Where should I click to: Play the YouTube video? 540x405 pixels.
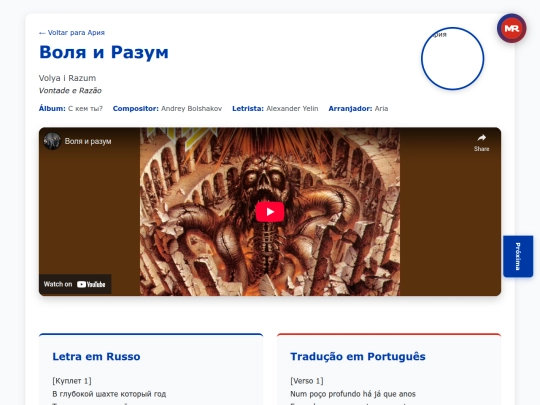[270, 212]
